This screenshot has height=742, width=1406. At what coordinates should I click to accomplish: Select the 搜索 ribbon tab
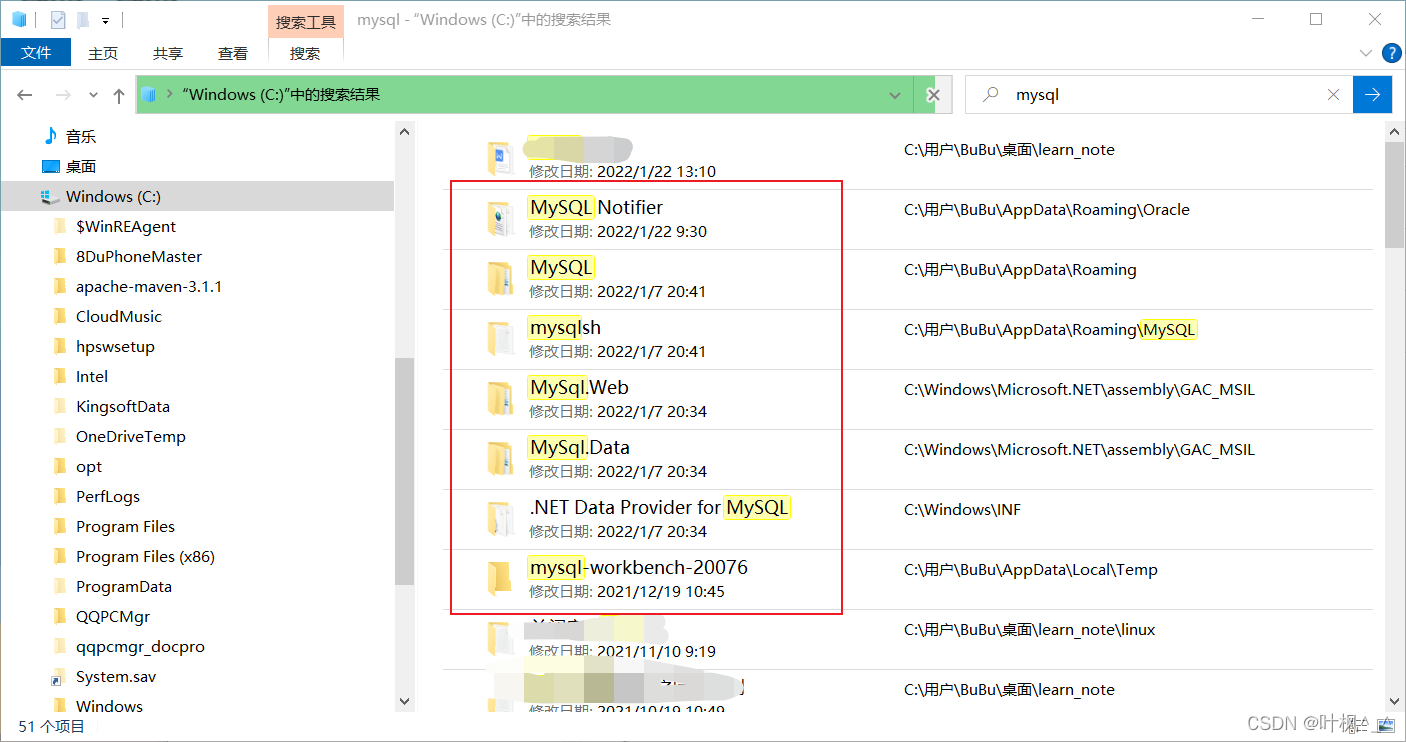tap(305, 53)
